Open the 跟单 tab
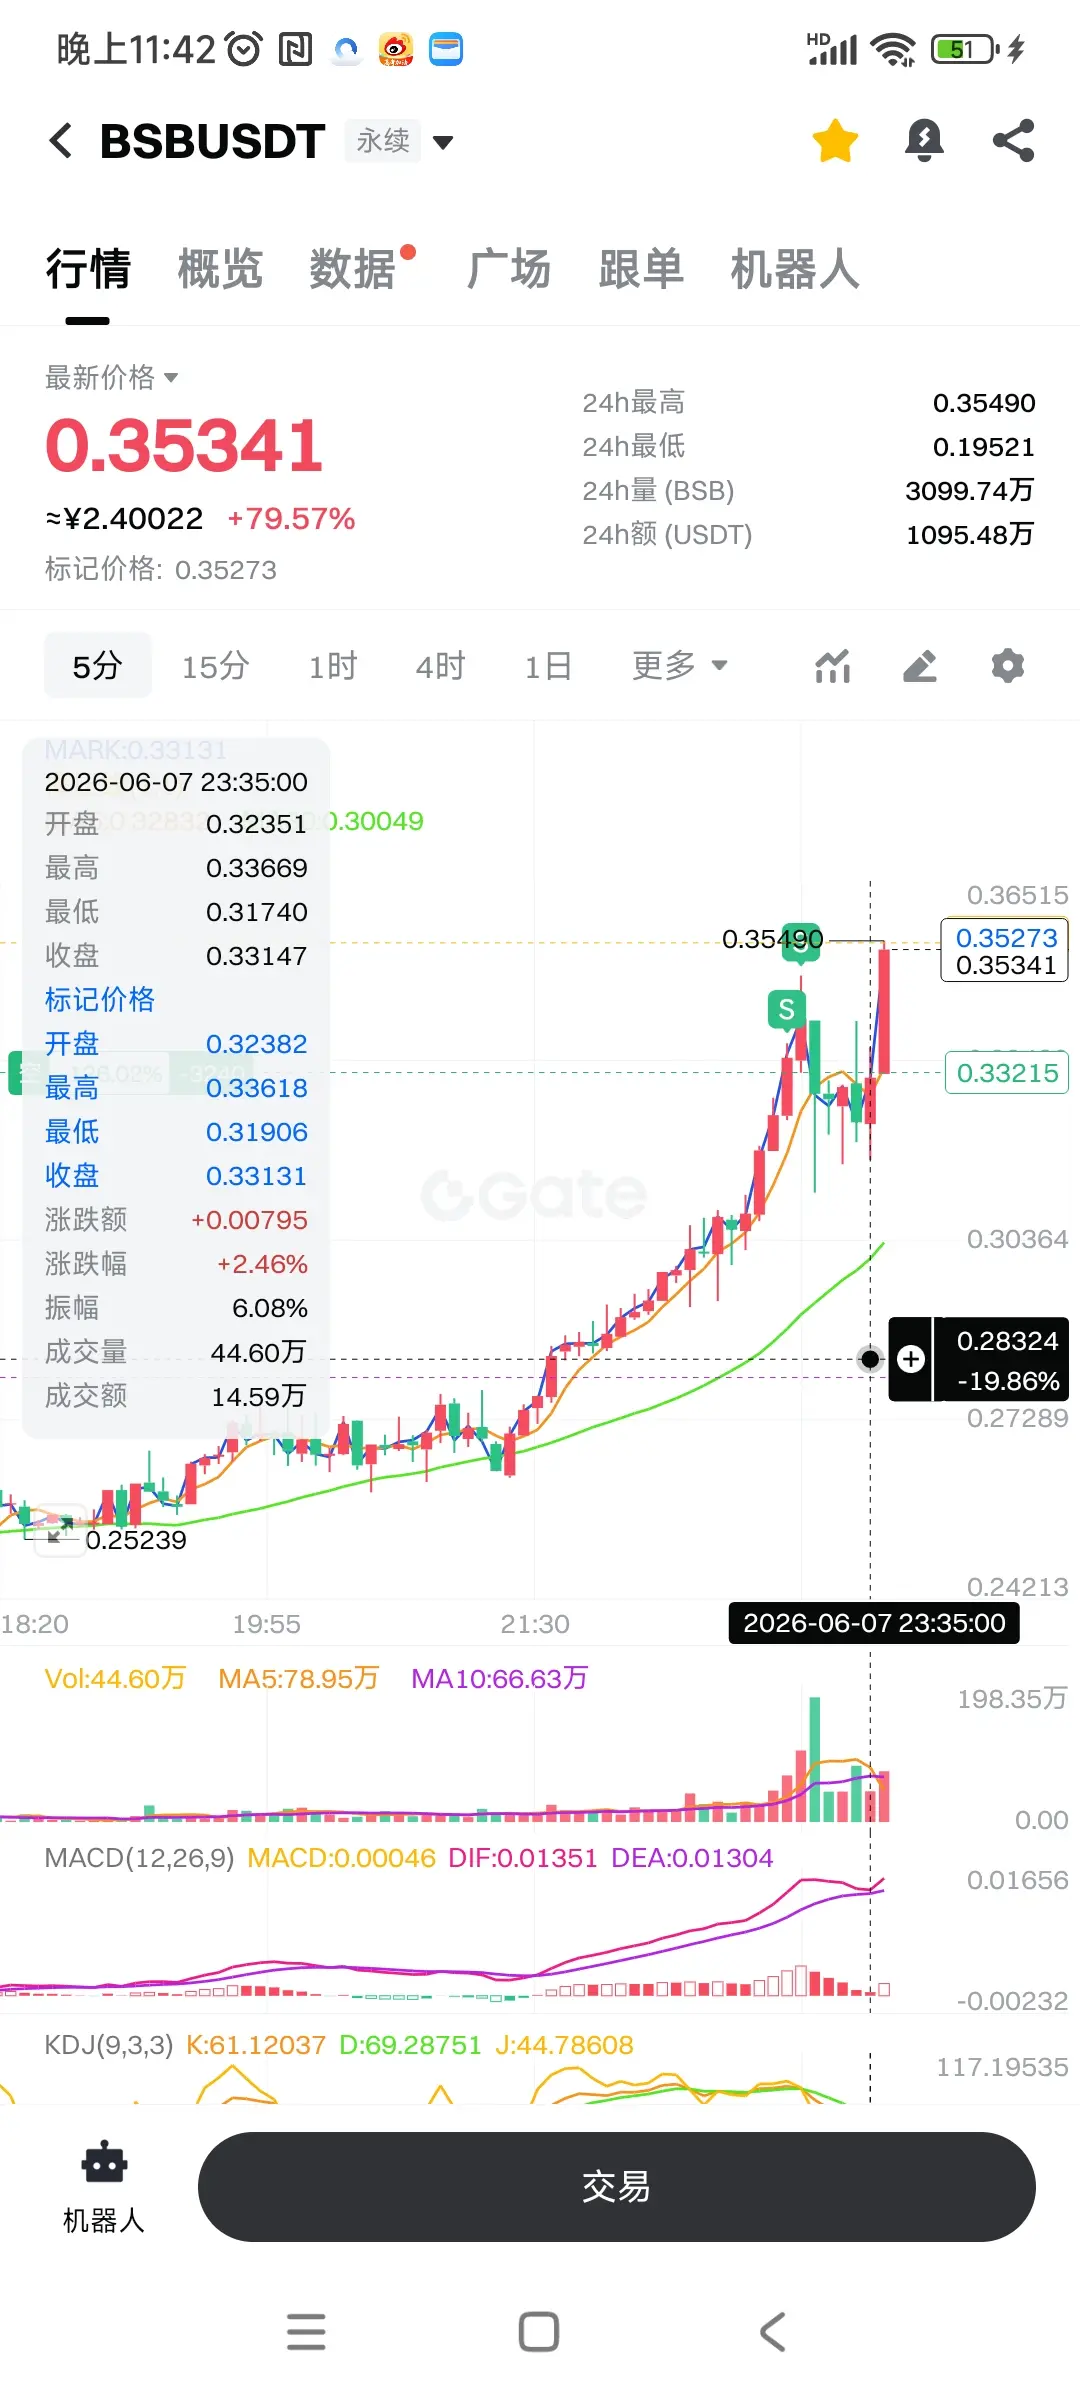This screenshot has height=2400, width=1080. 641,269
